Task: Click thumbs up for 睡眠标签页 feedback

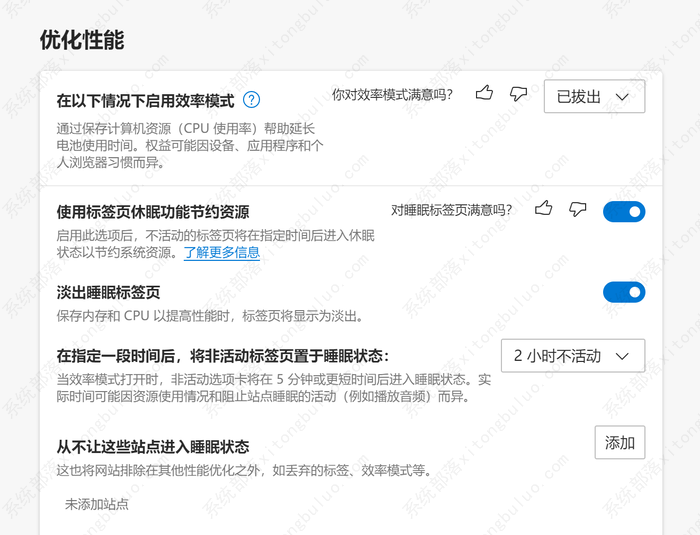Action: [x=544, y=209]
